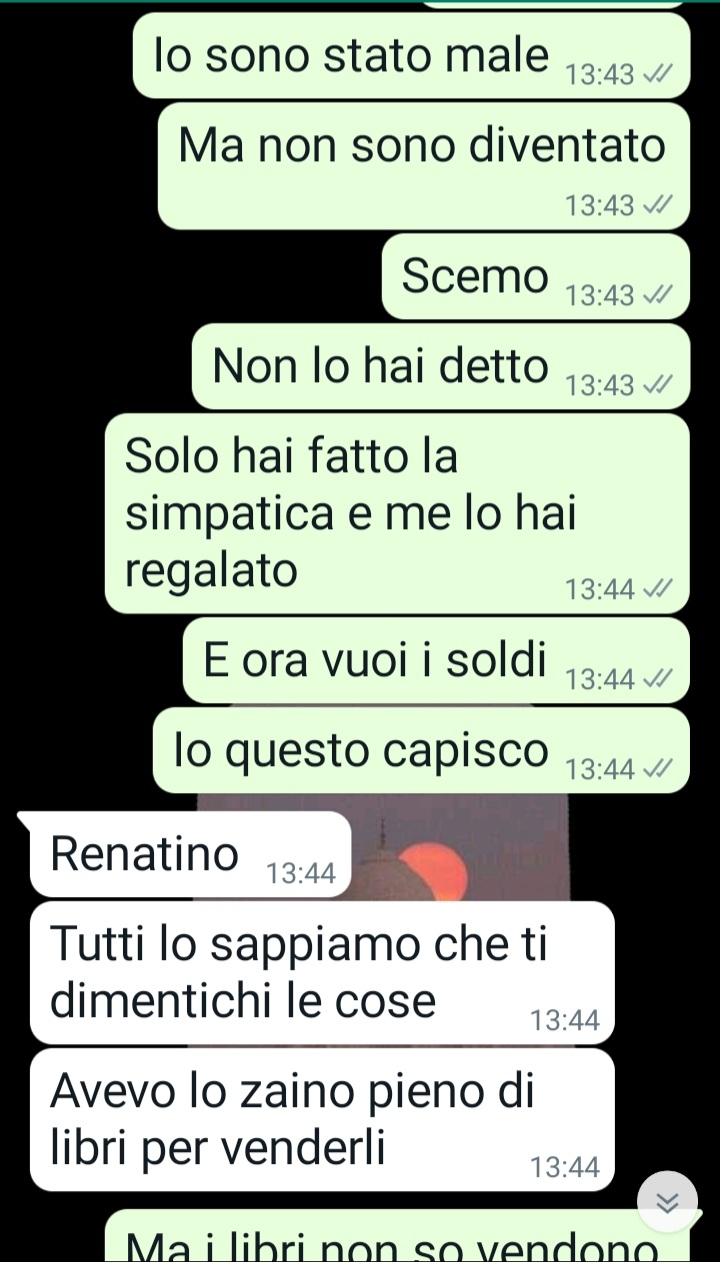Tap read checkmarks on "Scemo" message
This screenshot has width=720, height=1262.
(657, 296)
